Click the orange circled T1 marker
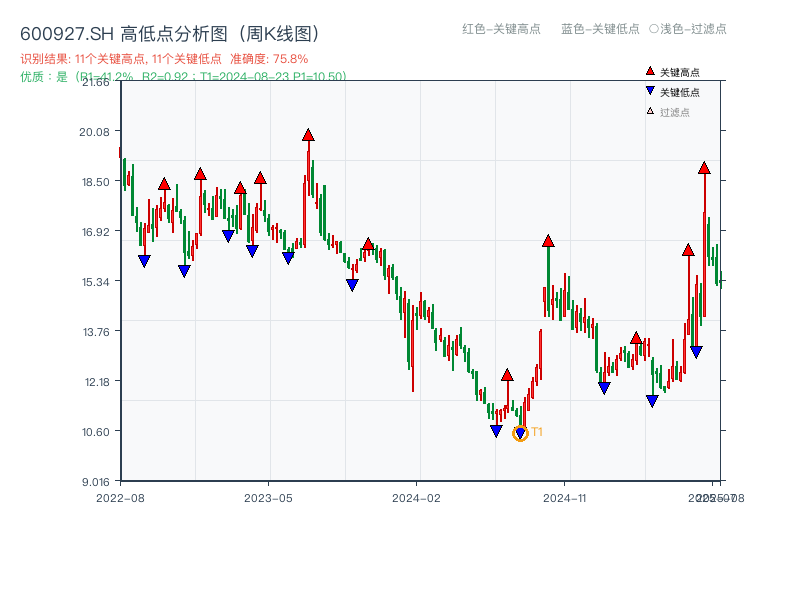 (521, 433)
